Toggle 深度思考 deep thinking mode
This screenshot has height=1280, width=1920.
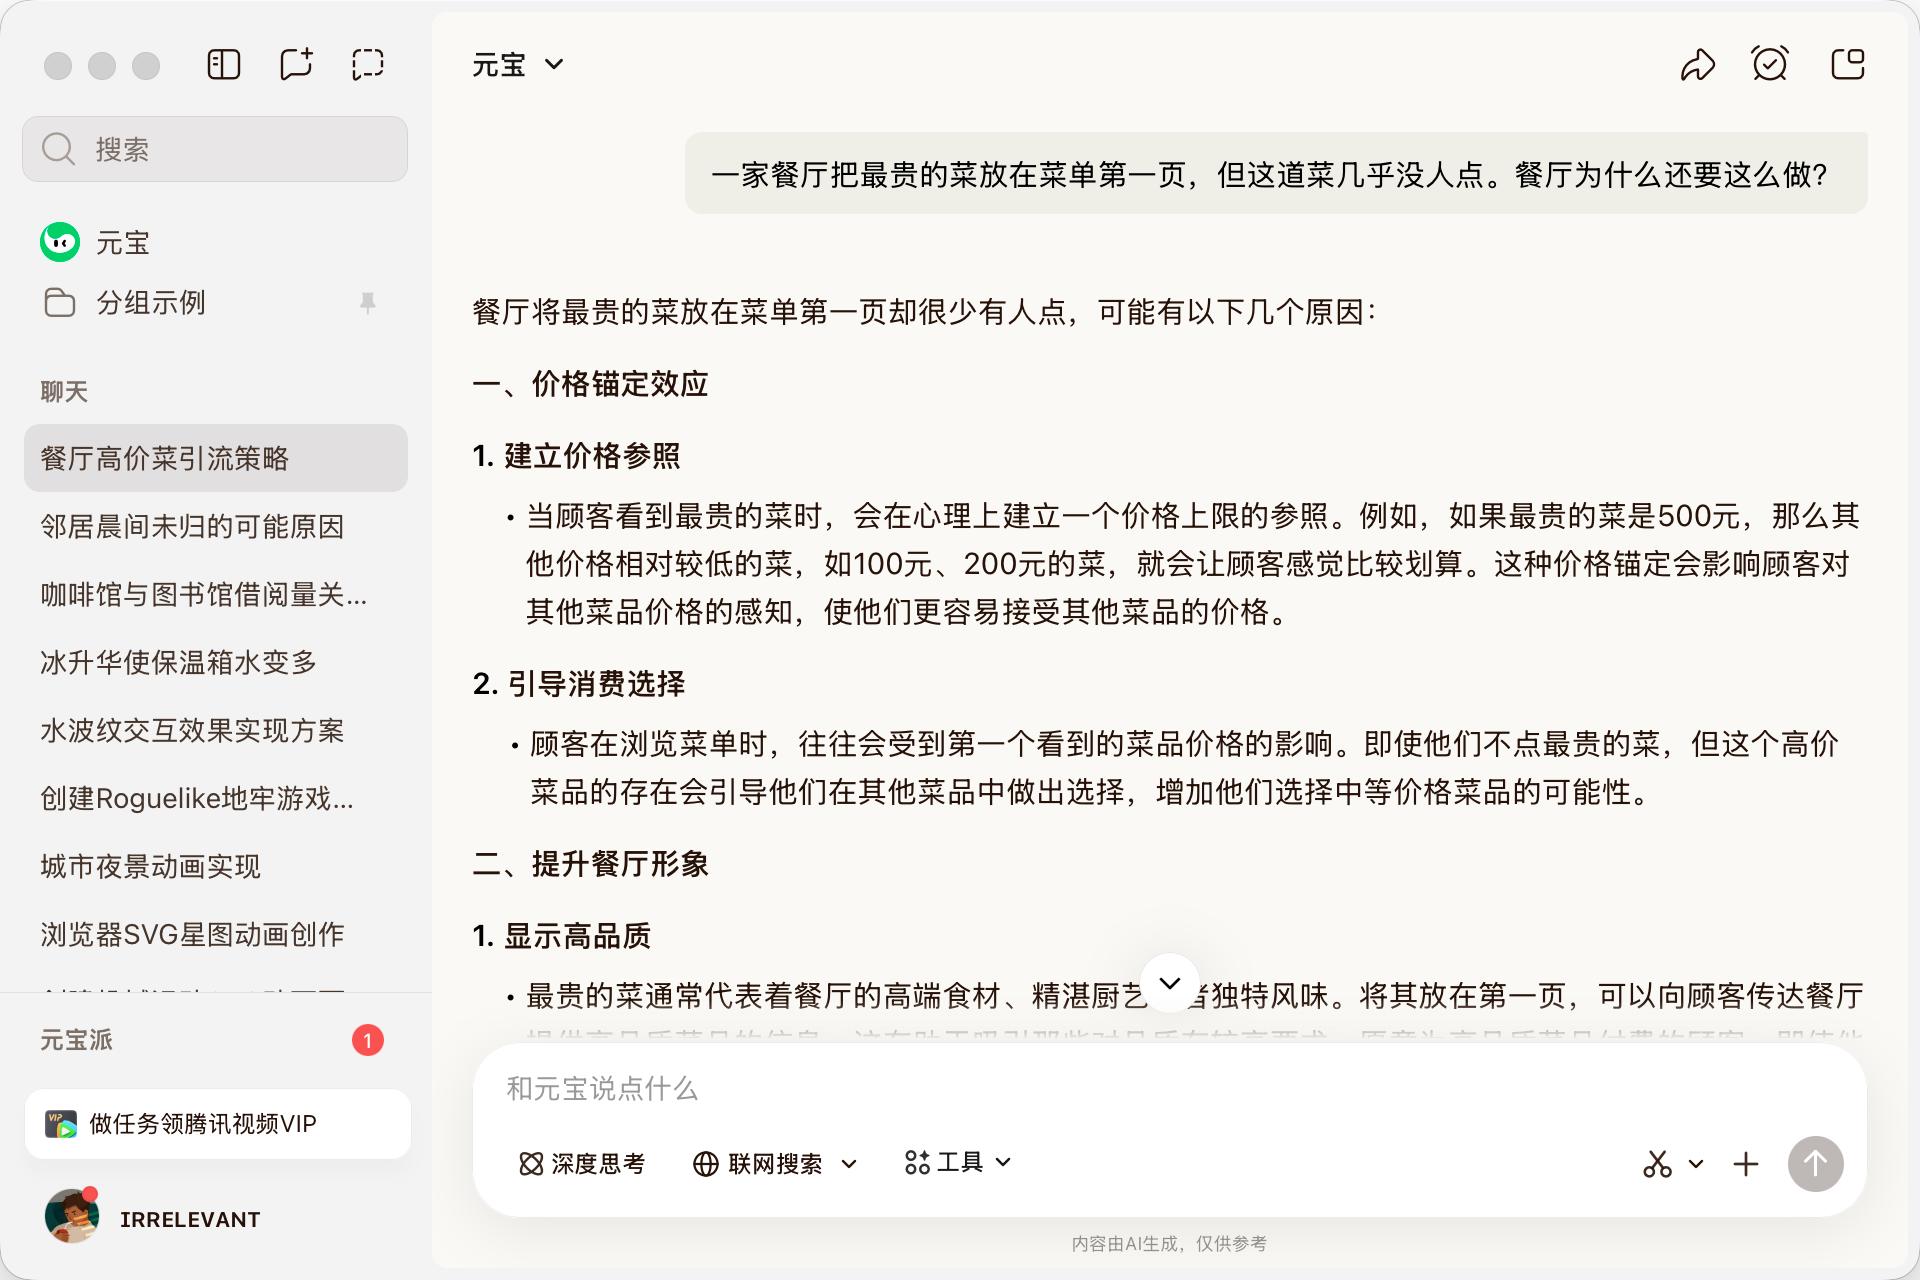pos(582,1164)
